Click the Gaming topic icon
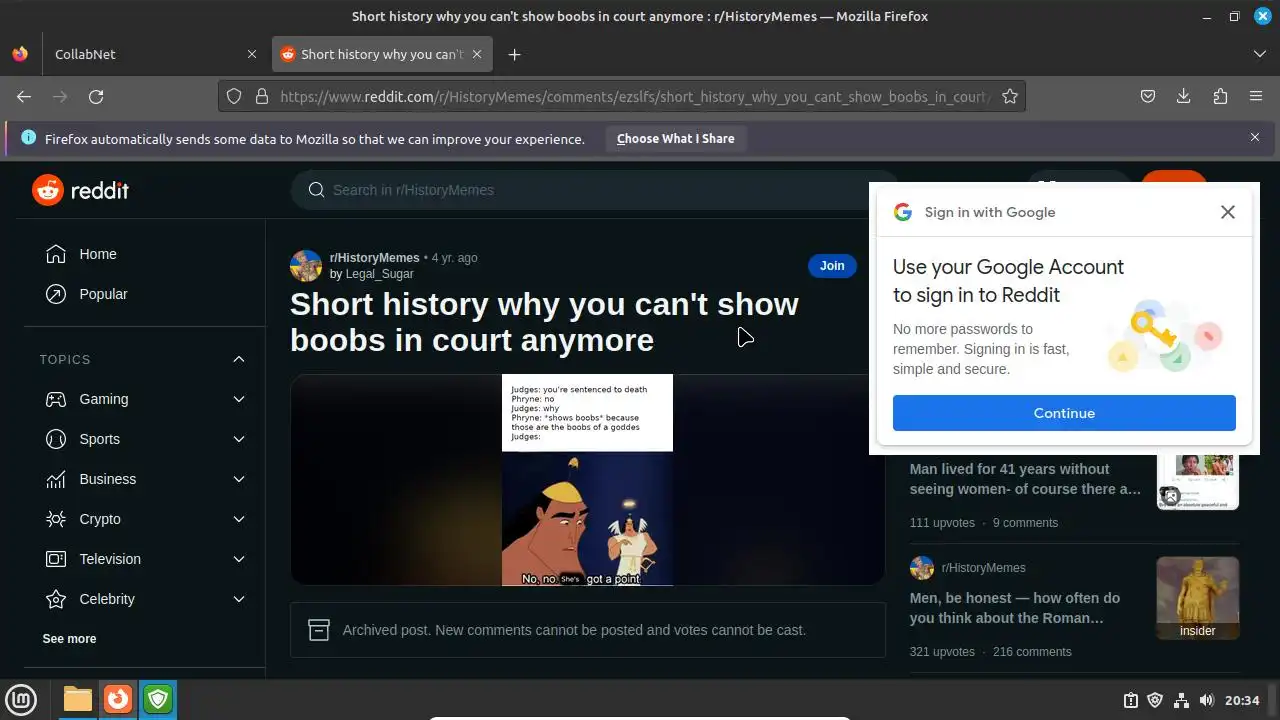 point(56,399)
